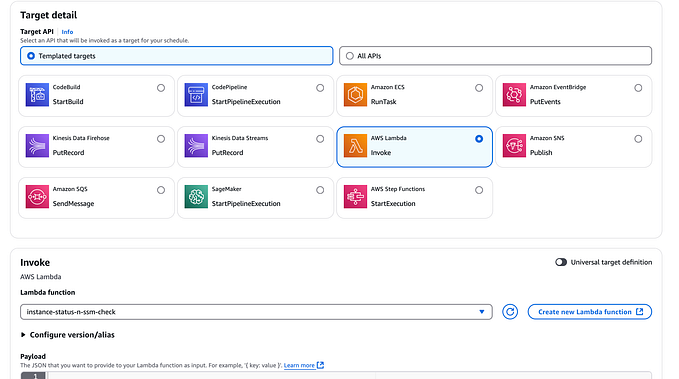Screen dimensions: 679x379
Task: Click the Amazon SNS service icon
Action: (514, 146)
